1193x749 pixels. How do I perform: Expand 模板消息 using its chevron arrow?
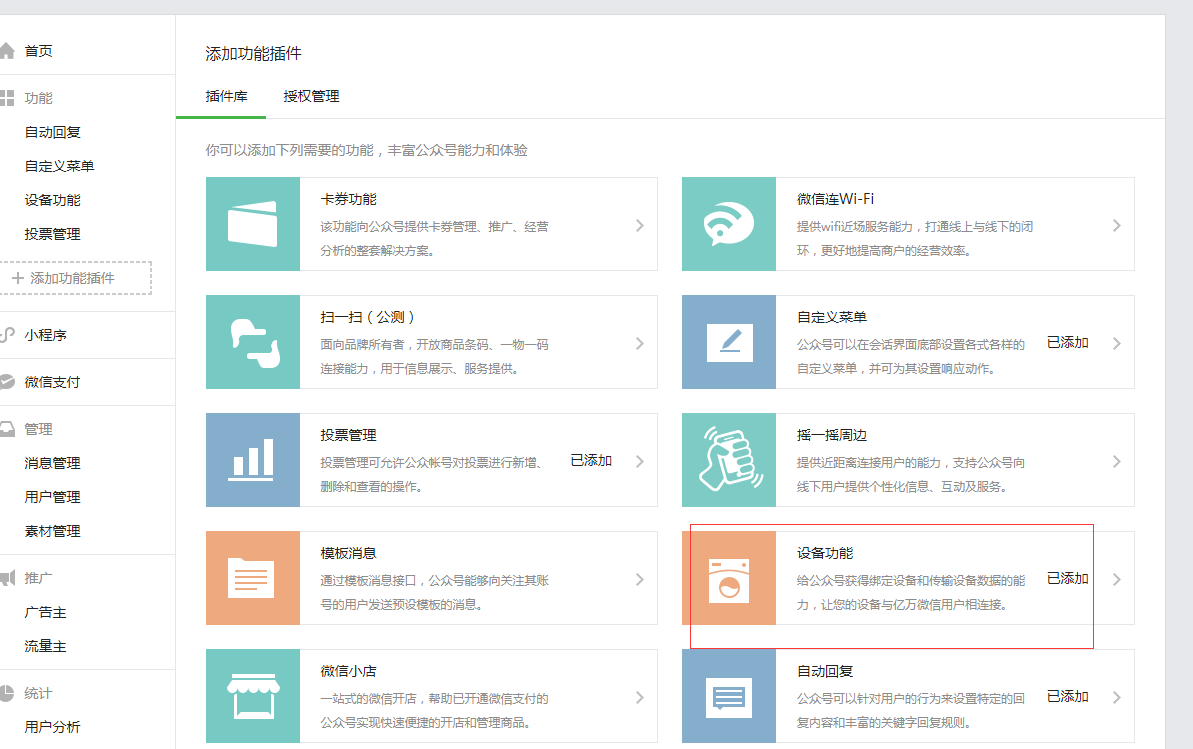[640, 579]
